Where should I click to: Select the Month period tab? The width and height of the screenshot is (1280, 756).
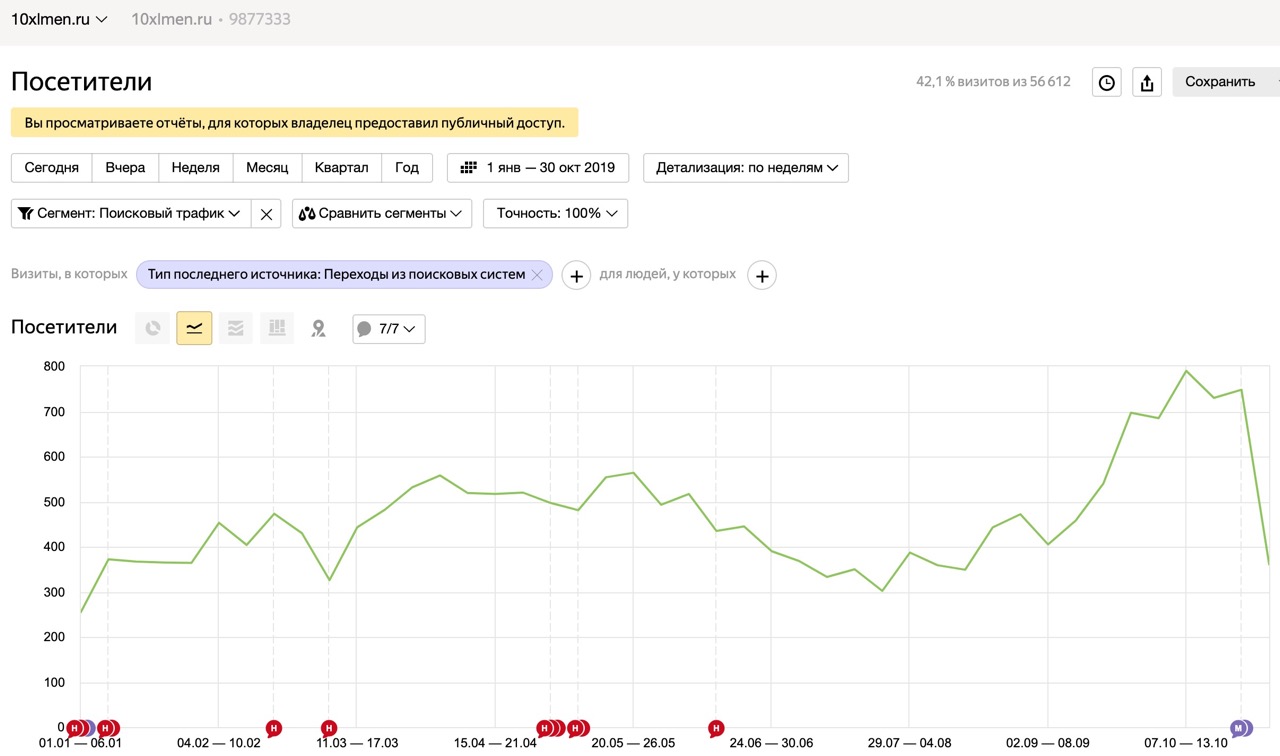pos(267,168)
